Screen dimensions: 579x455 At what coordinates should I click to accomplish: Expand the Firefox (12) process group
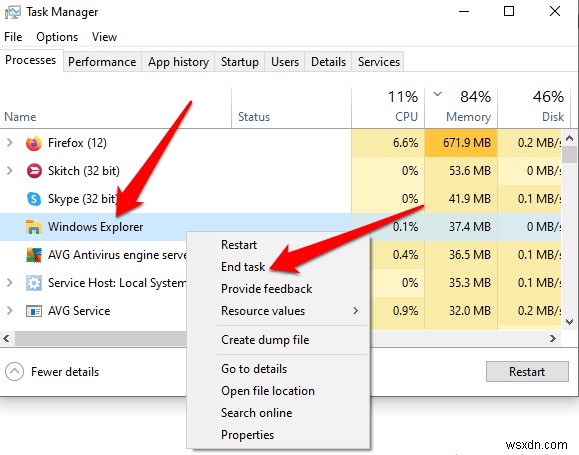point(10,143)
